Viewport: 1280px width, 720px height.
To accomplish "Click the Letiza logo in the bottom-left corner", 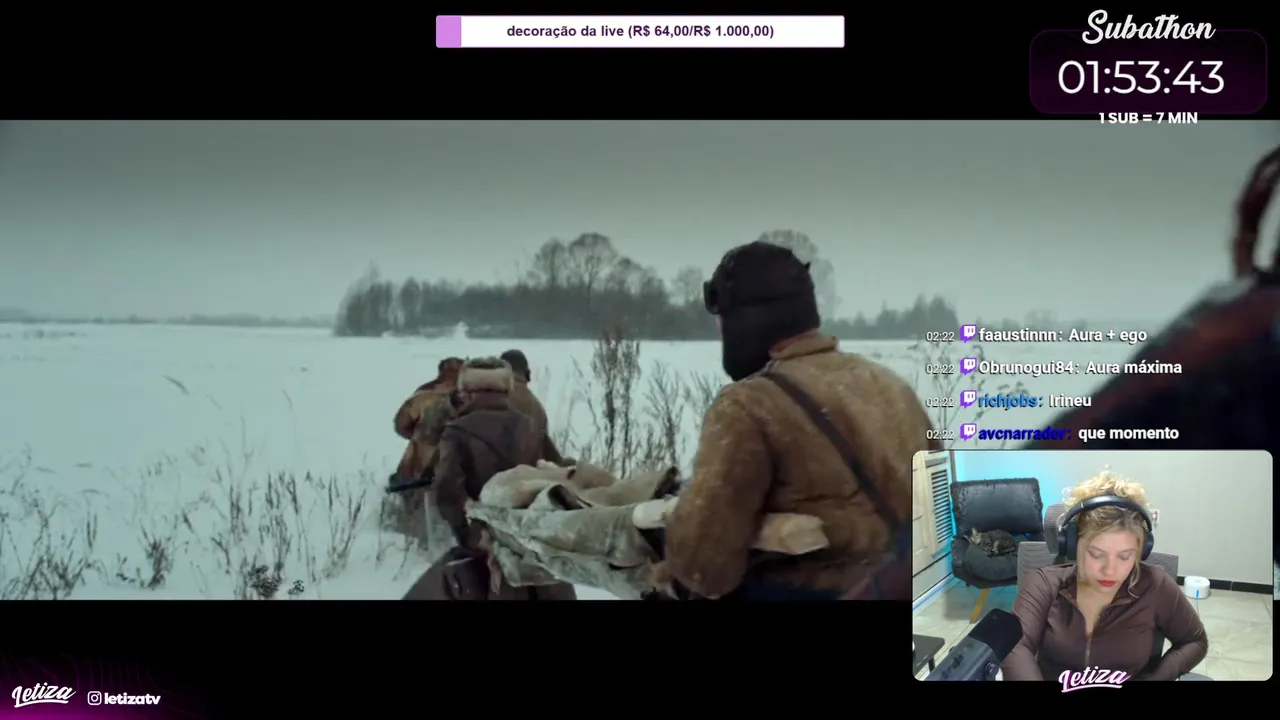I will [x=43, y=694].
